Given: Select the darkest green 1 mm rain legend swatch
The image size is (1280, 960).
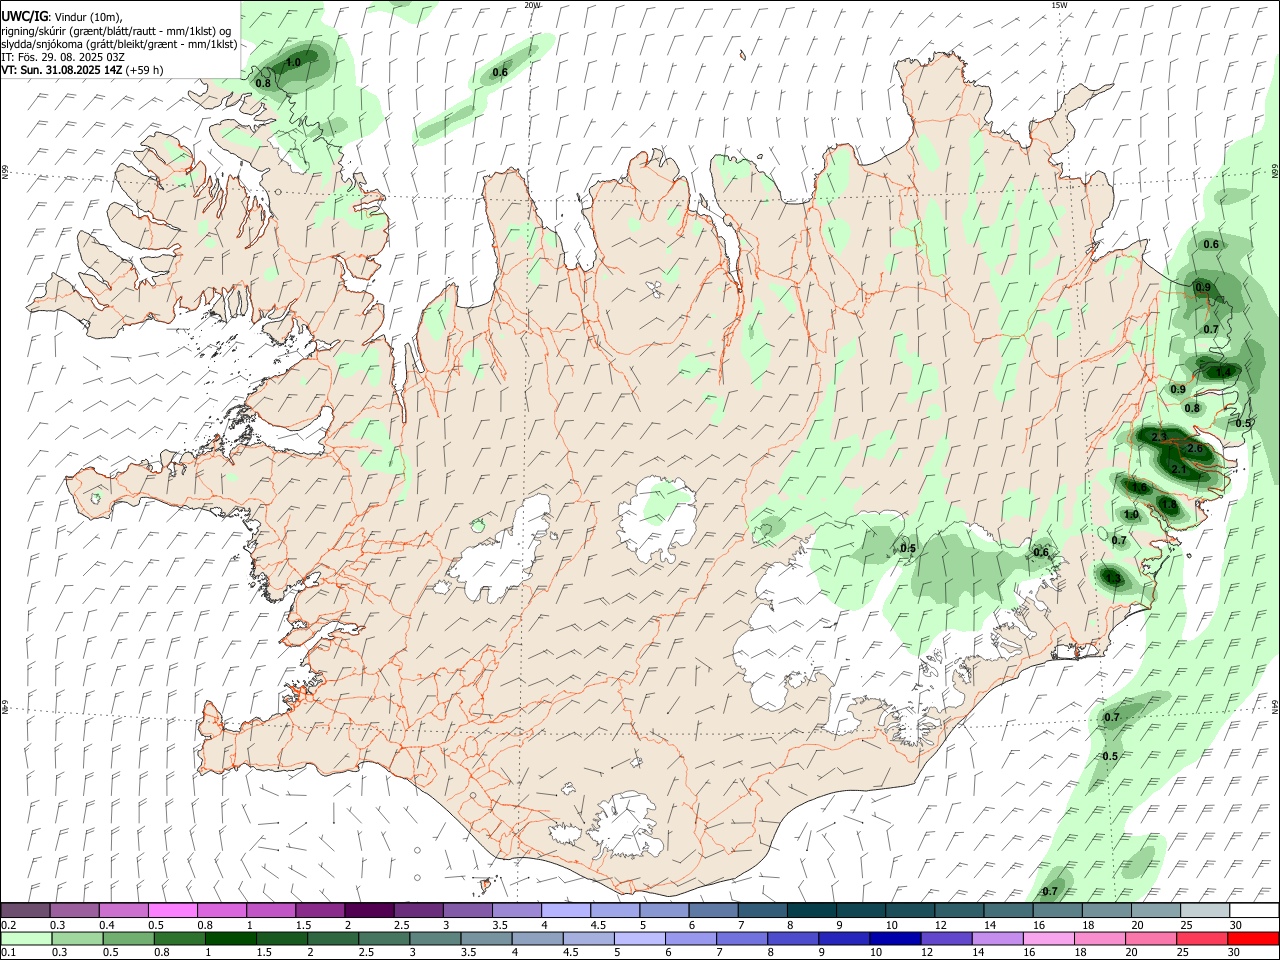Looking at the screenshot, I should click(229, 938).
